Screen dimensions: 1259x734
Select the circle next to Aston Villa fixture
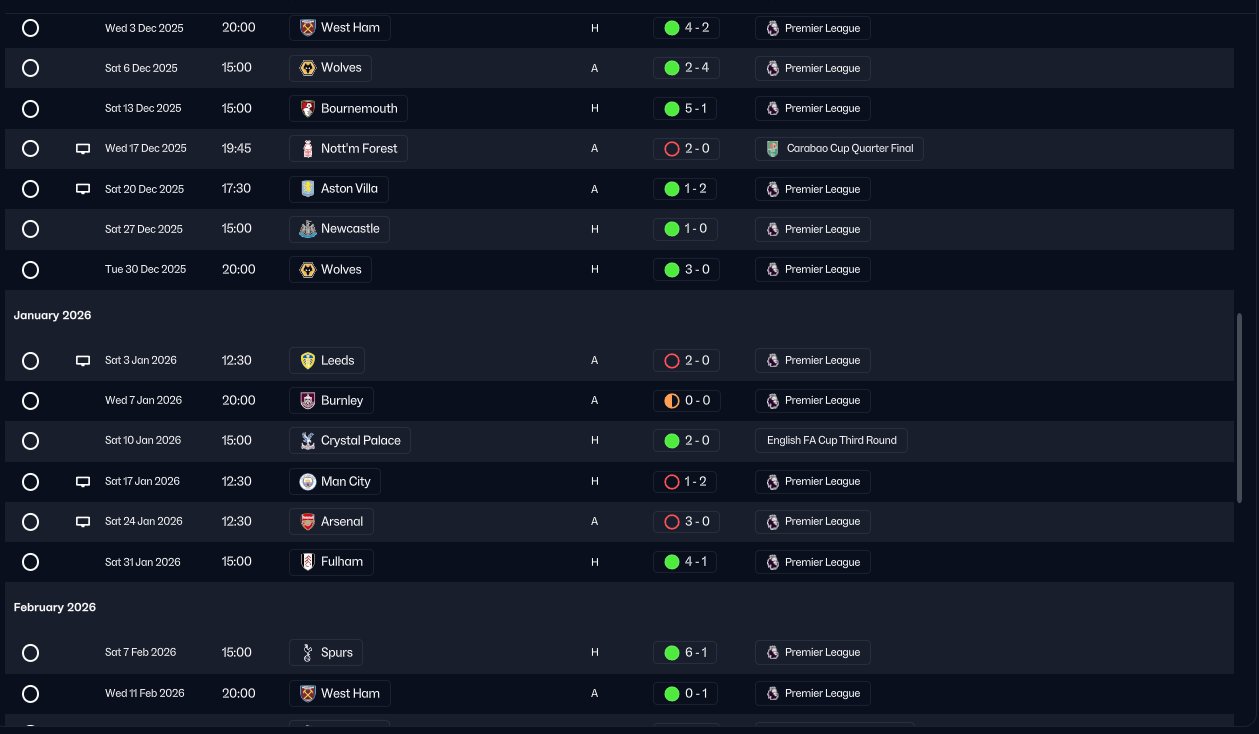(30, 189)
